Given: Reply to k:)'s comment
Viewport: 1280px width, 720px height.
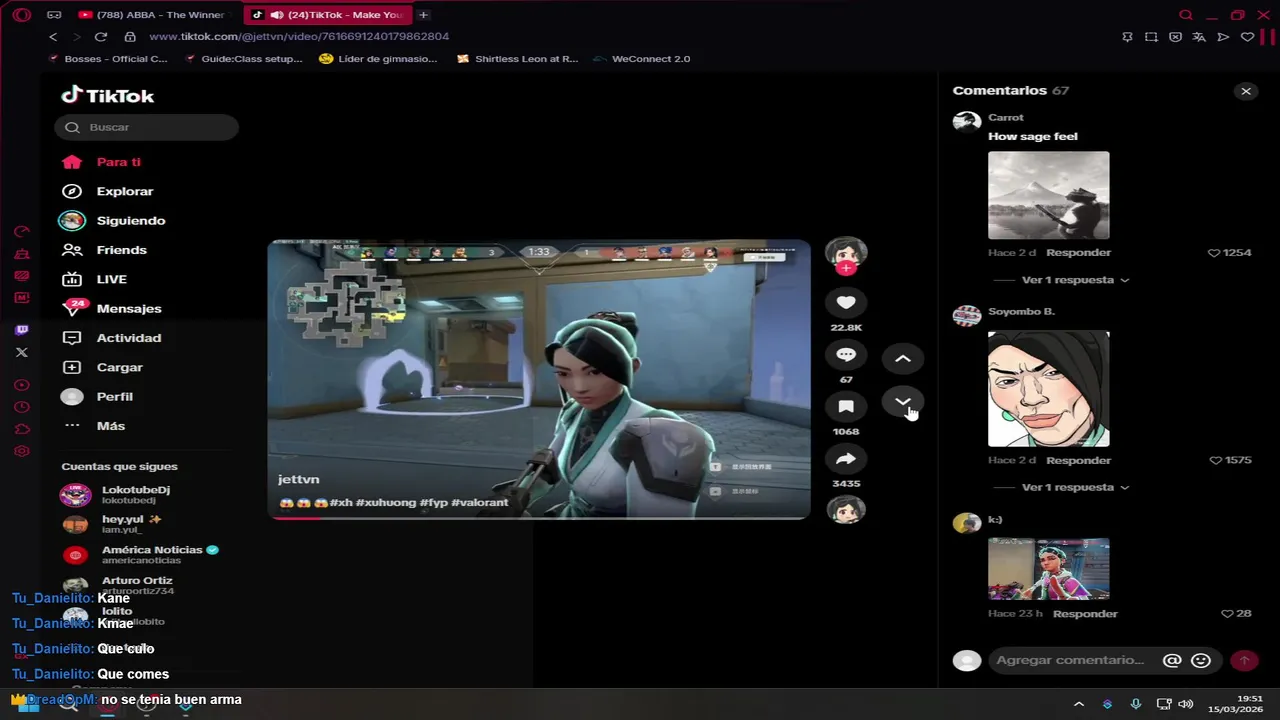Looking at the screenshot, I should tap(1085, 614).
